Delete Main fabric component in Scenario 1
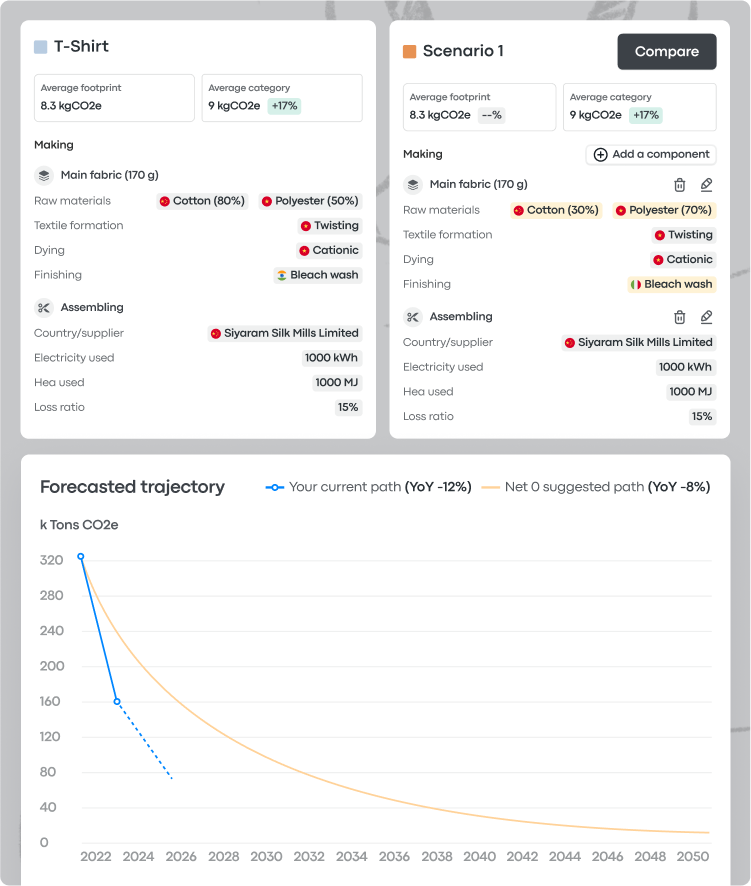This screenshot has width=751, height=886. pyautogui.click(x=680, y=185)
